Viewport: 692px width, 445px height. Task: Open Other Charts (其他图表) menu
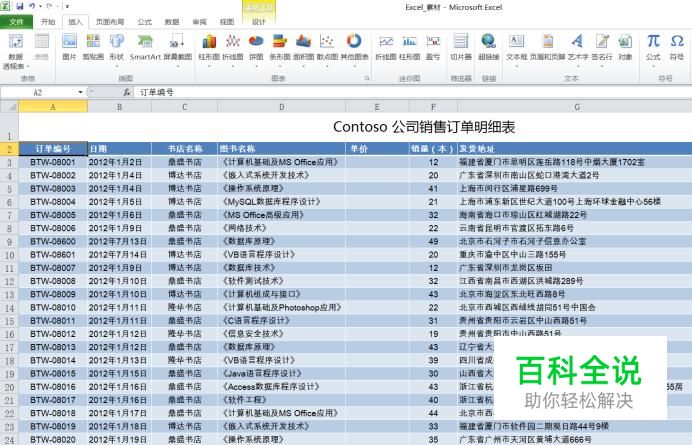pyautogui.click(x=354, y=49)
